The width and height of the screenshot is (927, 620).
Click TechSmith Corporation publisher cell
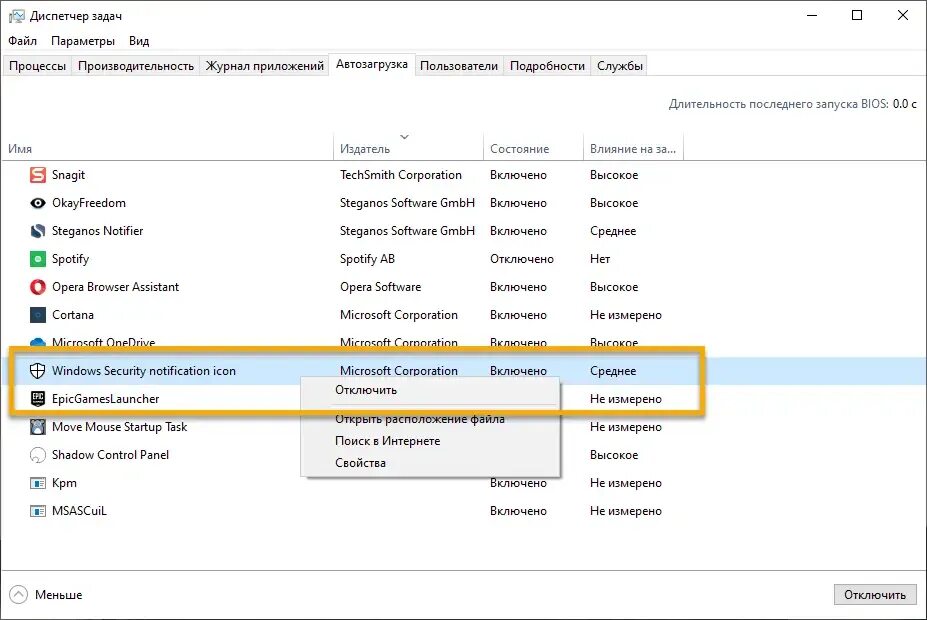pos(401,175)
